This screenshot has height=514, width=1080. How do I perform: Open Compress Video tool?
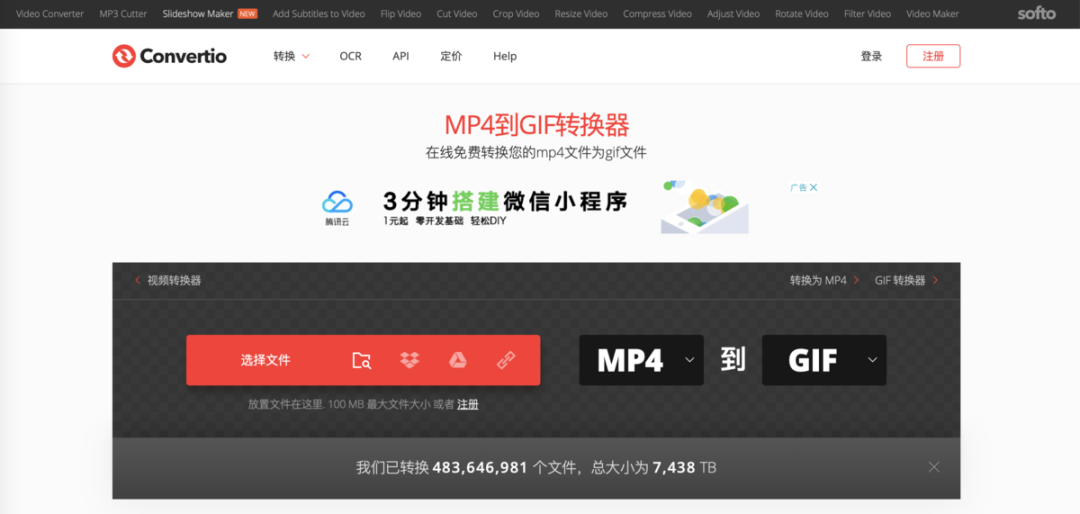coord(657,14)
